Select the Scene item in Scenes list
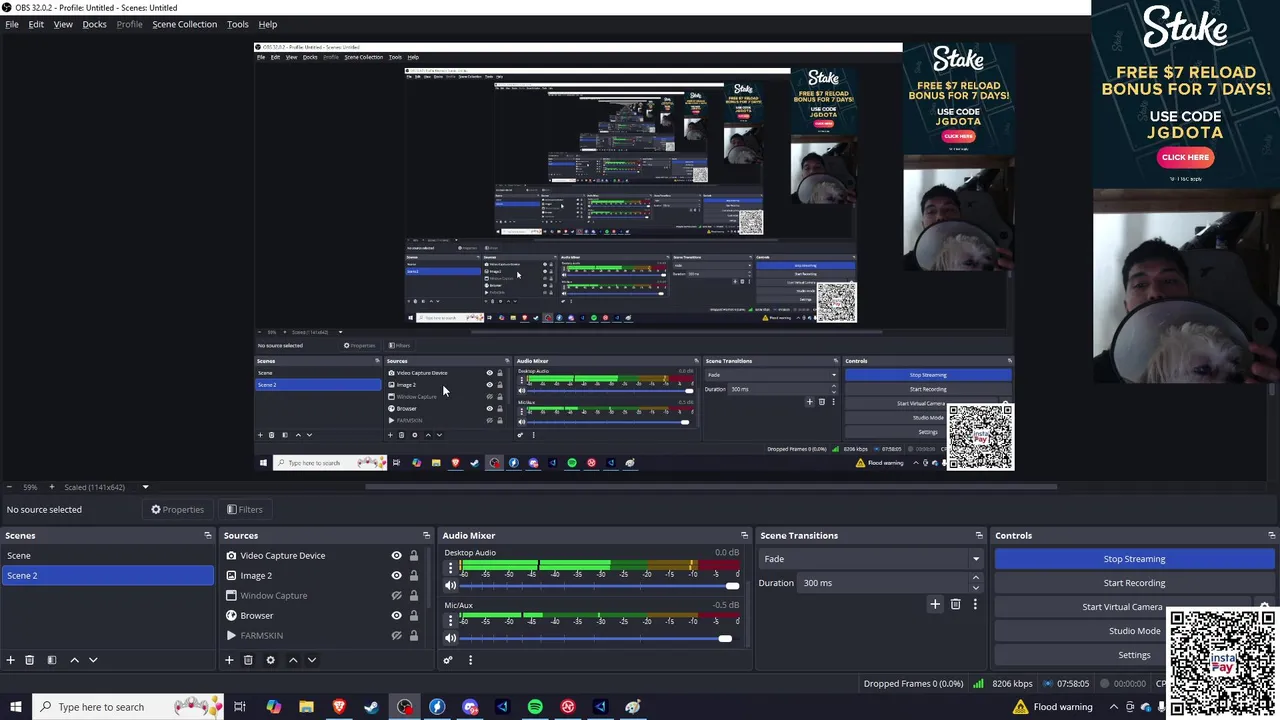This screenshot has width=1280, height=720. pyautogui.click(x=107, y=556)
